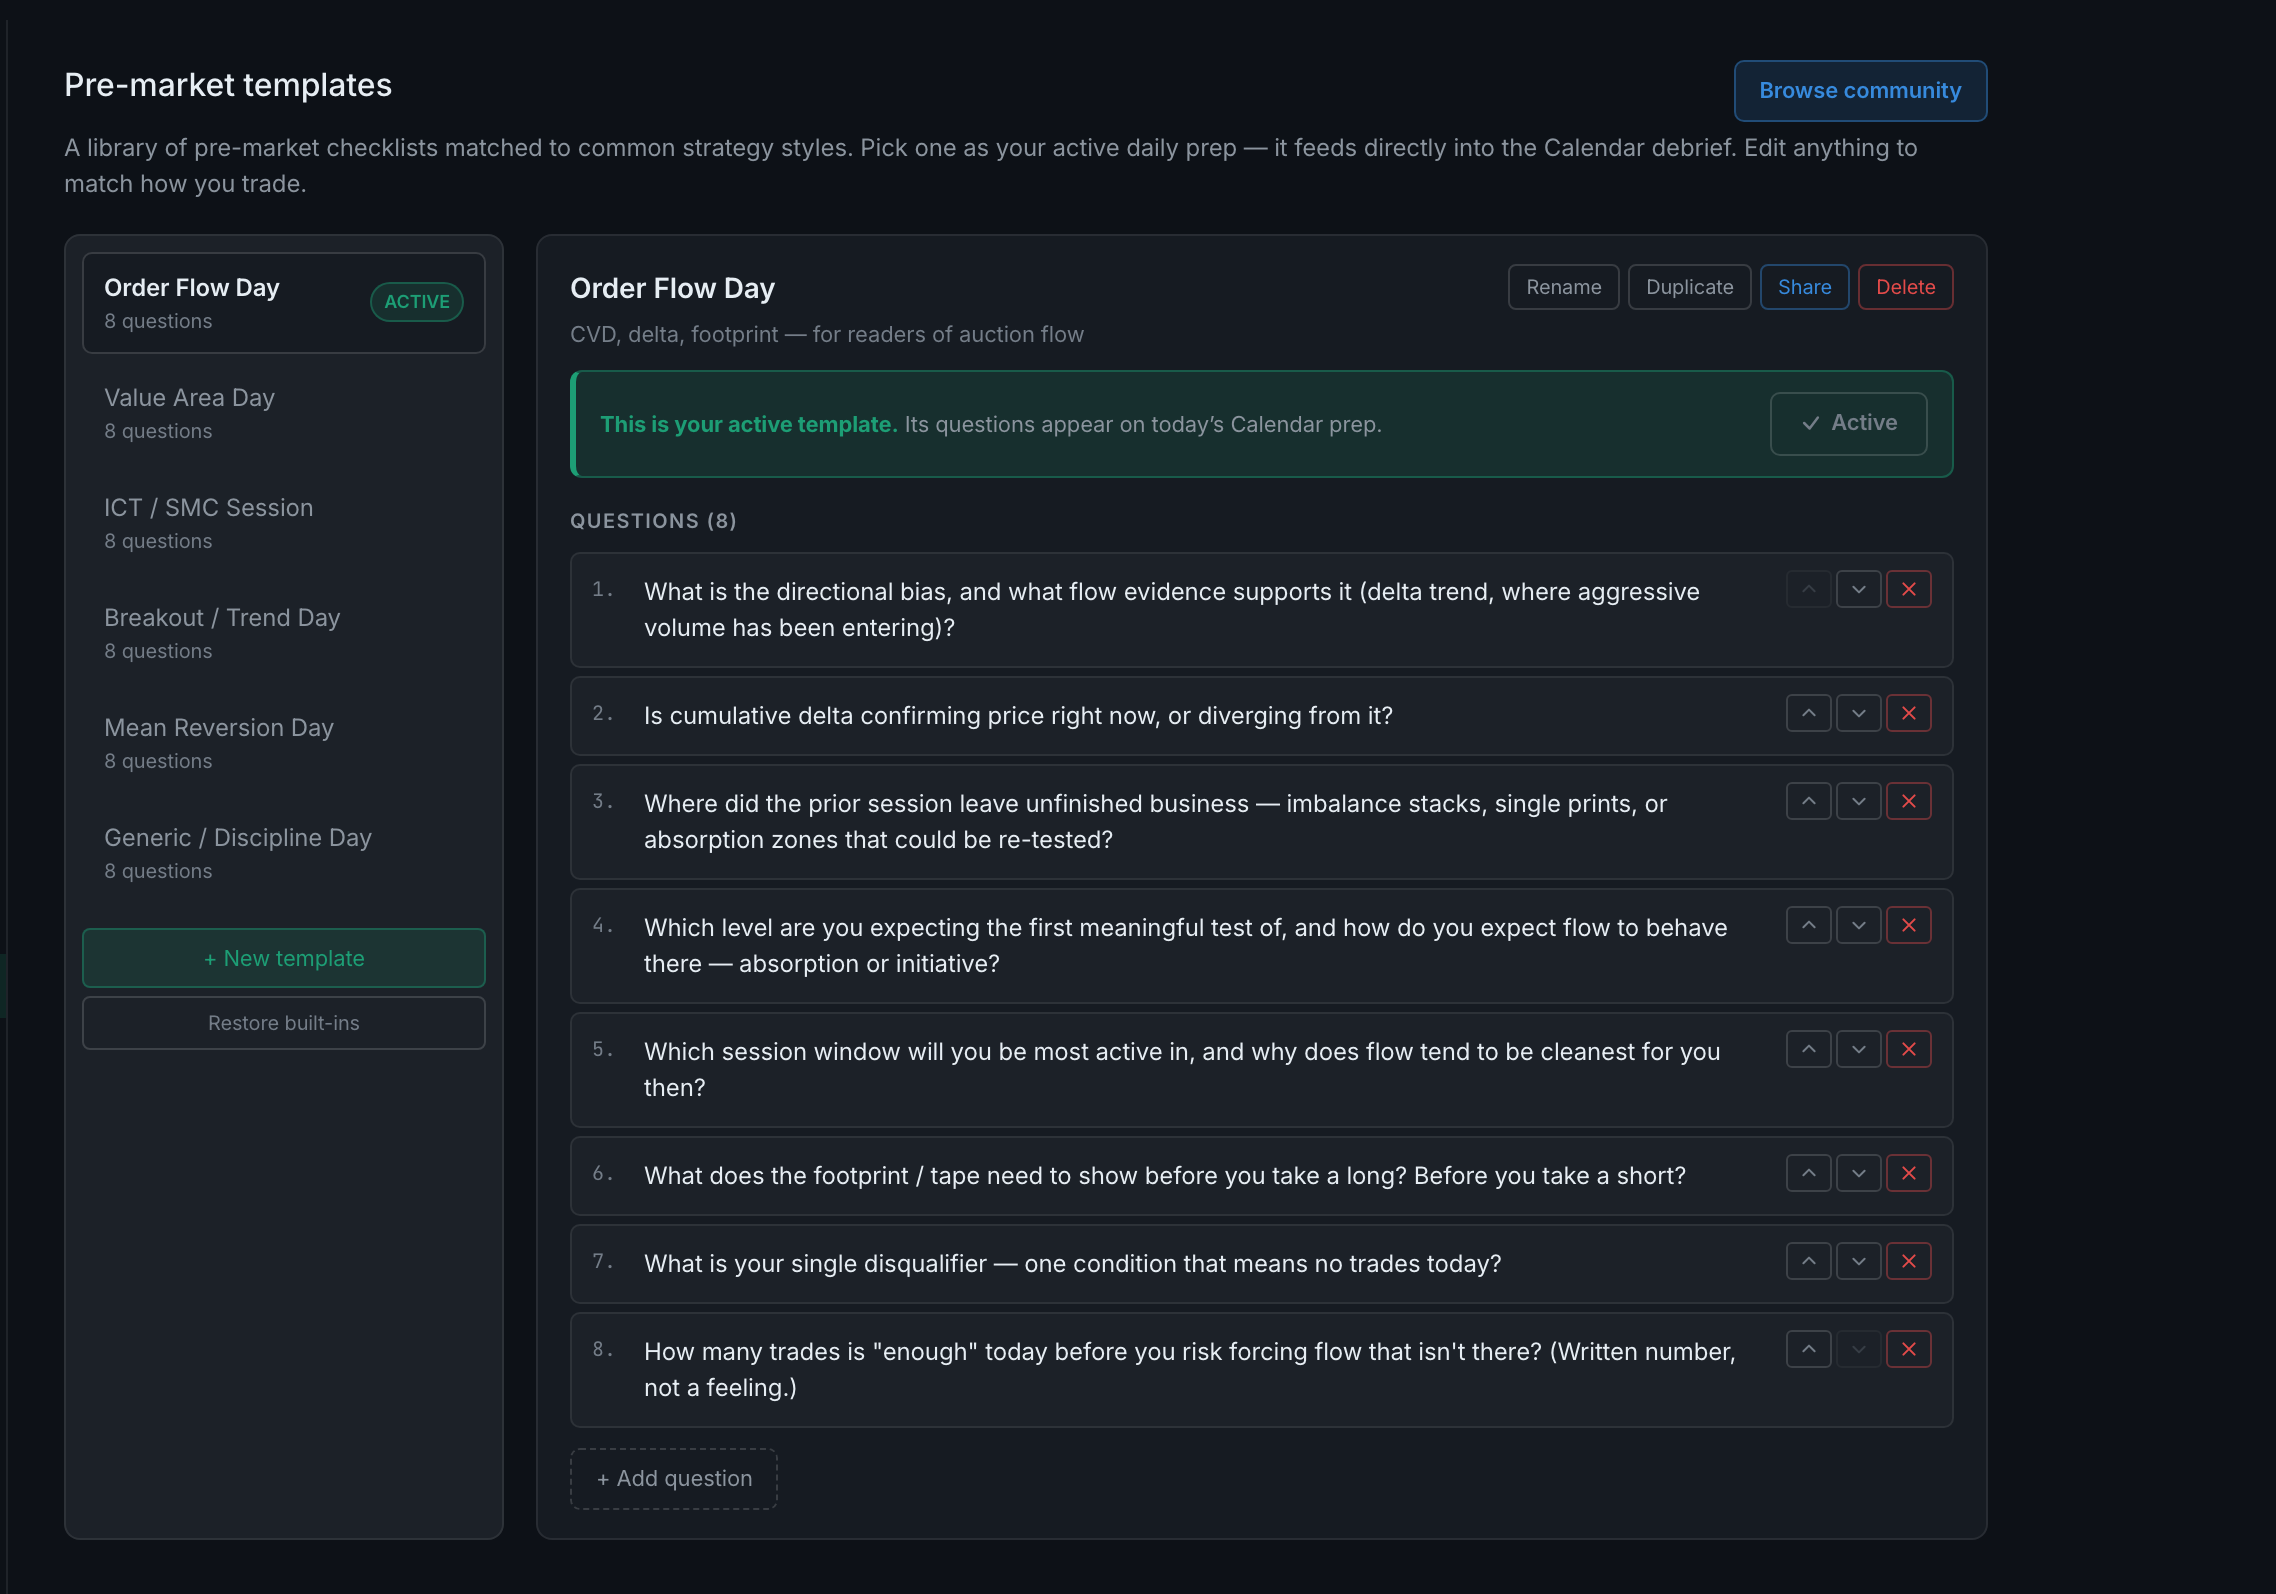The image size is (2276, 1594).
Task: Add question to the template
Action: click(674, 1479)
